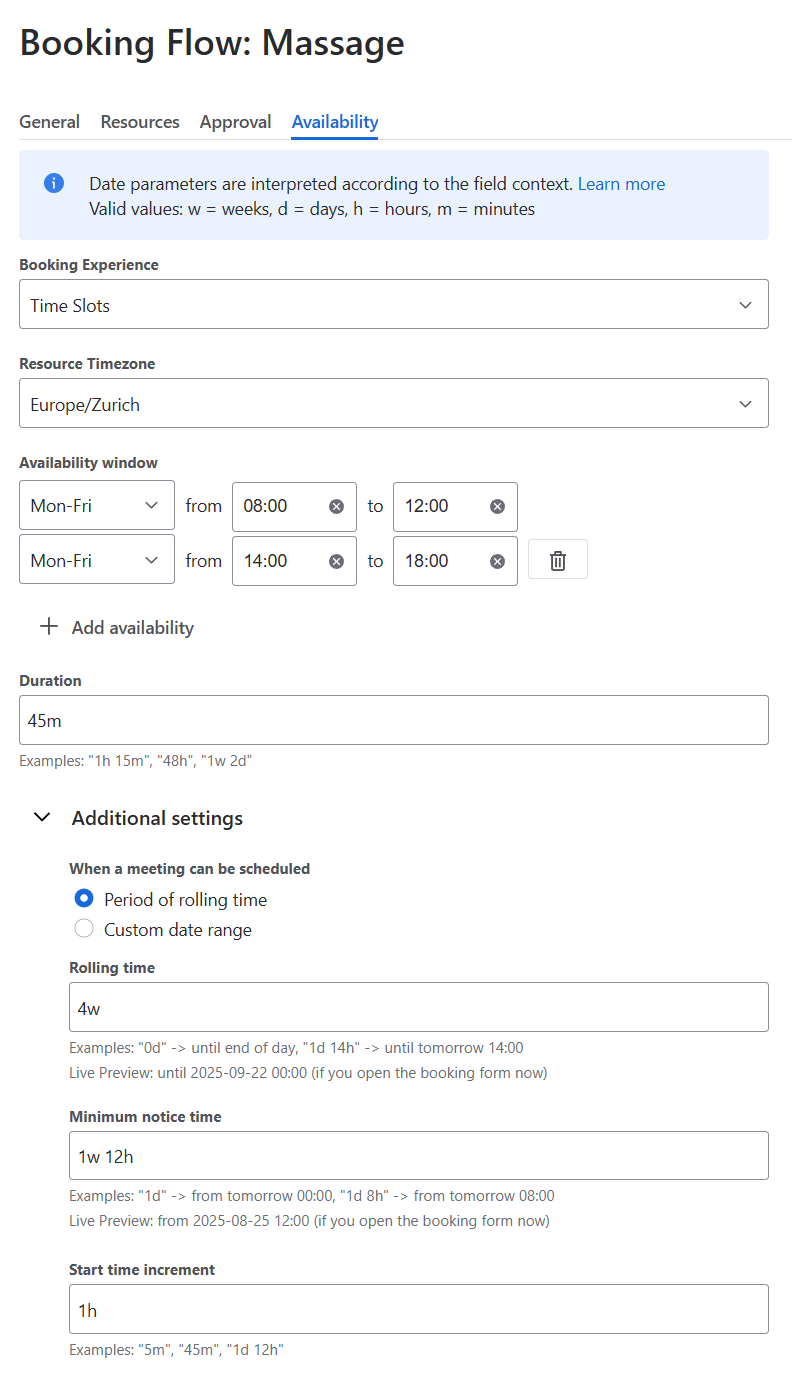The height and width of the screenshot is (1382, 792).
Task: Select Period of rolling time option
Action: click(x=85, y=899)
